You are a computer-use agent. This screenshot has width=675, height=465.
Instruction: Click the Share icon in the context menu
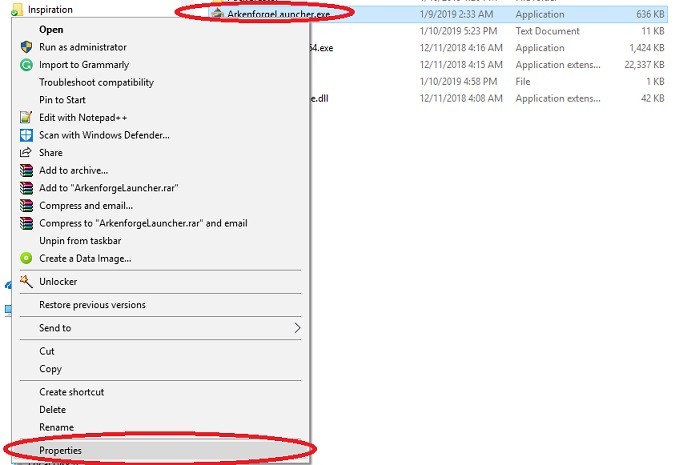point(26,153)
